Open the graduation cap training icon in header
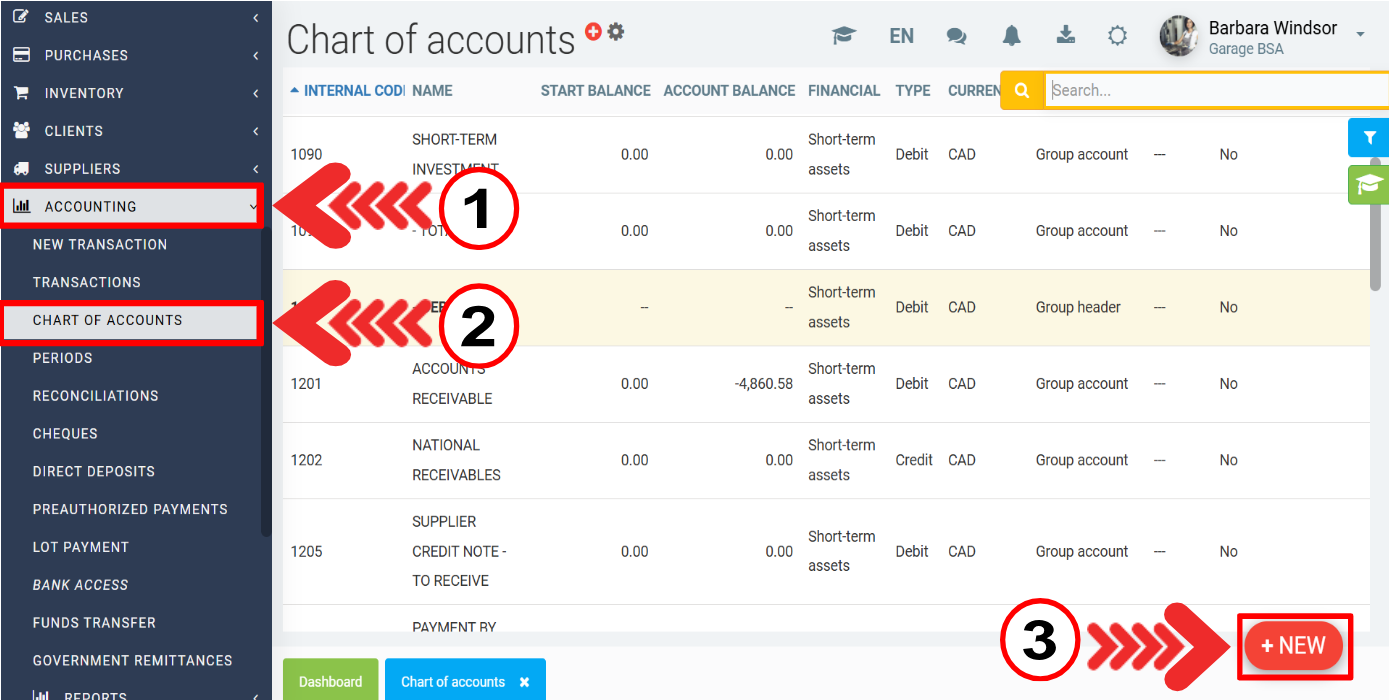This screenshot has width=1389, height=700. (x=844, y=36)
